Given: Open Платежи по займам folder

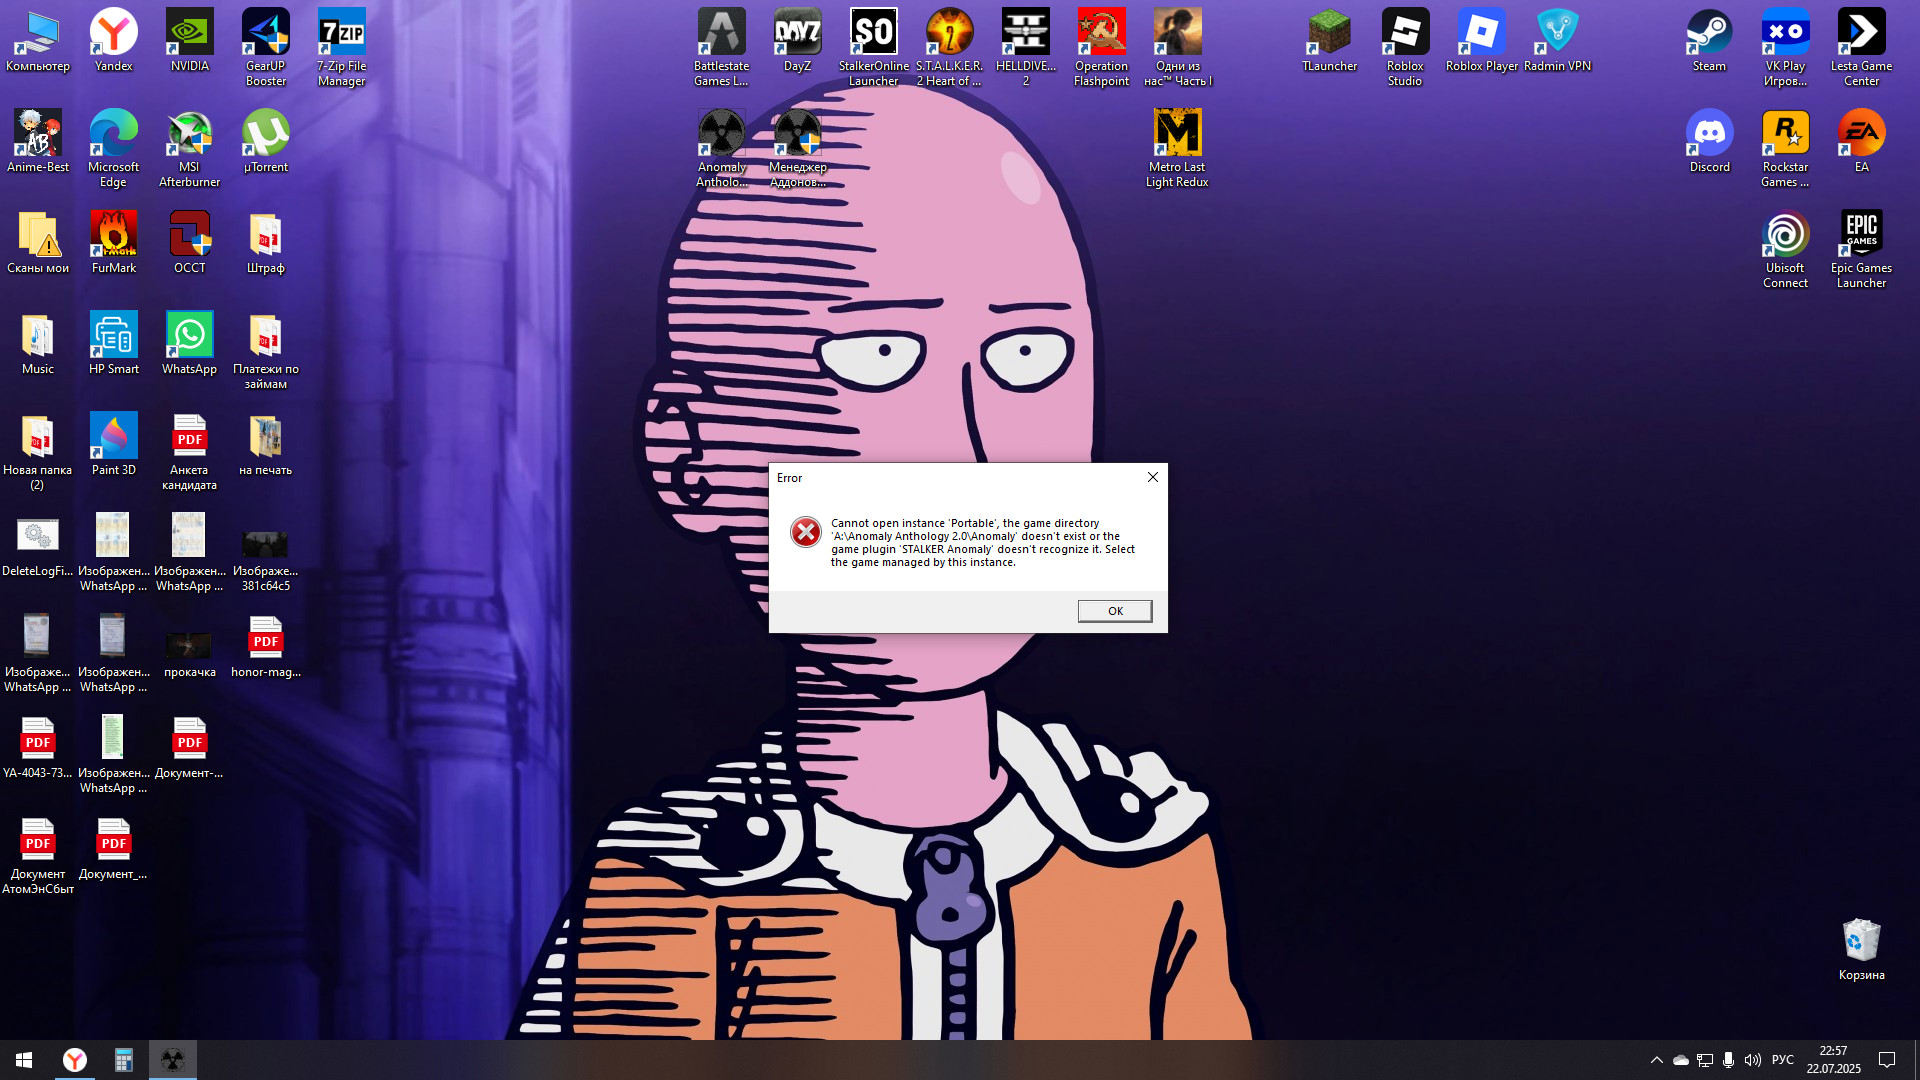Looking at the screenshot, I should [x=266, y=350].
